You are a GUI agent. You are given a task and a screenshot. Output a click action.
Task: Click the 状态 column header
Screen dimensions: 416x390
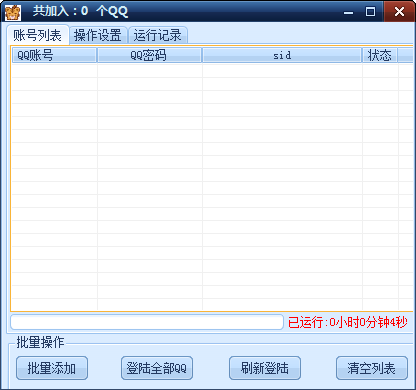coord(380,55)
